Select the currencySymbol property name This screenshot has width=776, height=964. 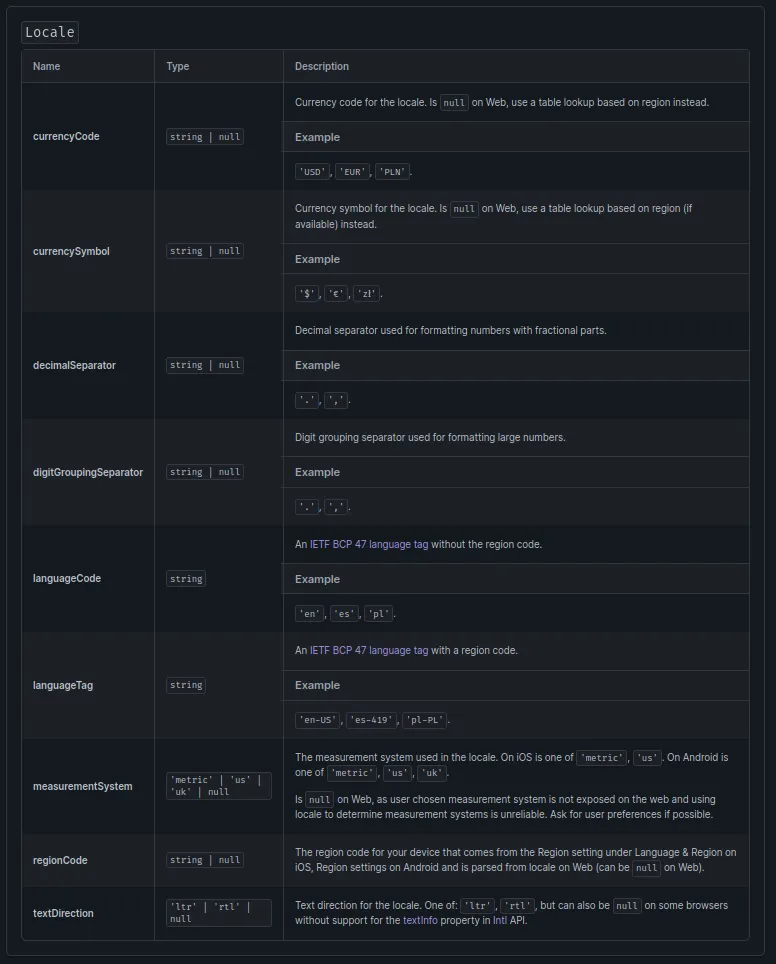pyautogui.click(x=71, y=251)
